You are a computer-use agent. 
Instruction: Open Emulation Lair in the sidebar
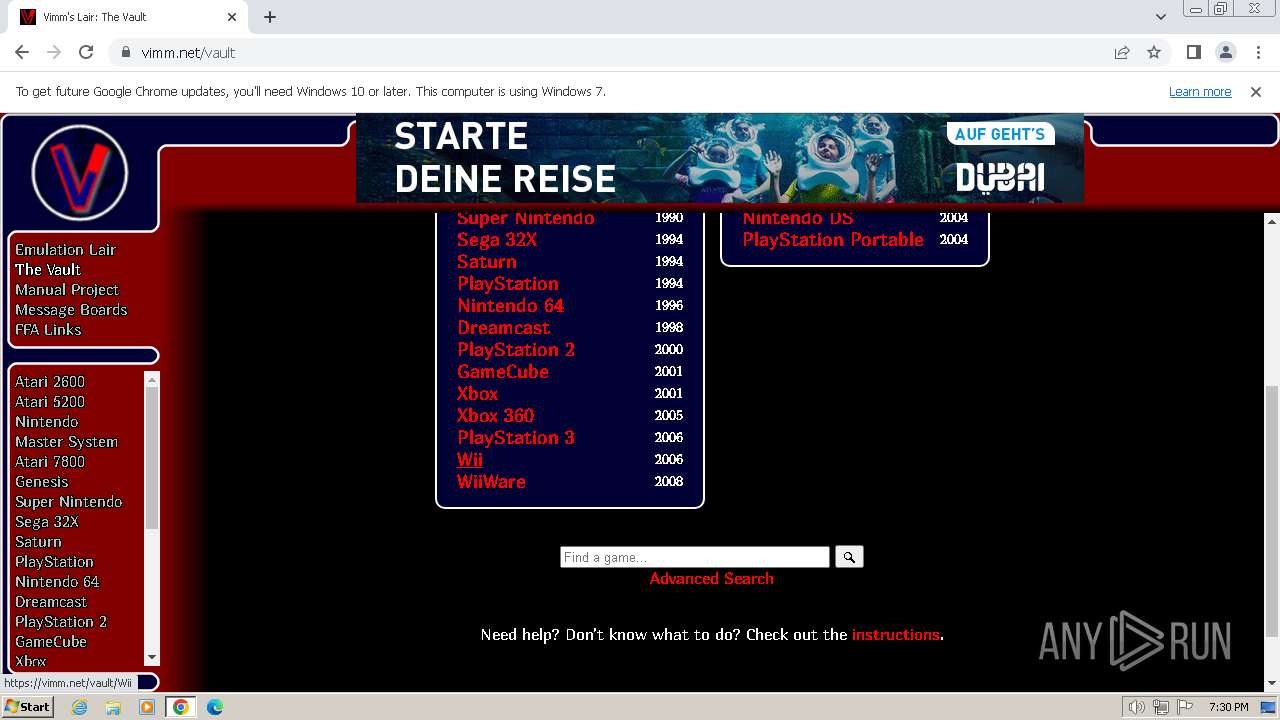[65, 249]
